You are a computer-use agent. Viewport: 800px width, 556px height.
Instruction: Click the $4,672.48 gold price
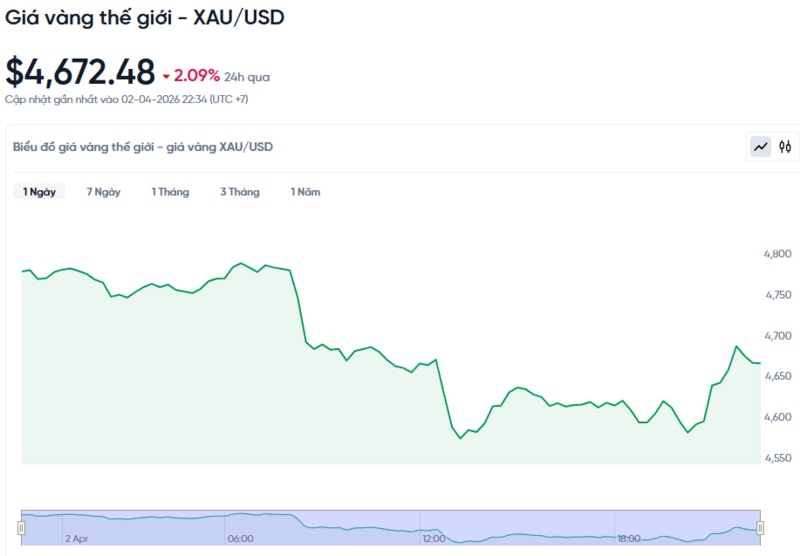(80, 72)
